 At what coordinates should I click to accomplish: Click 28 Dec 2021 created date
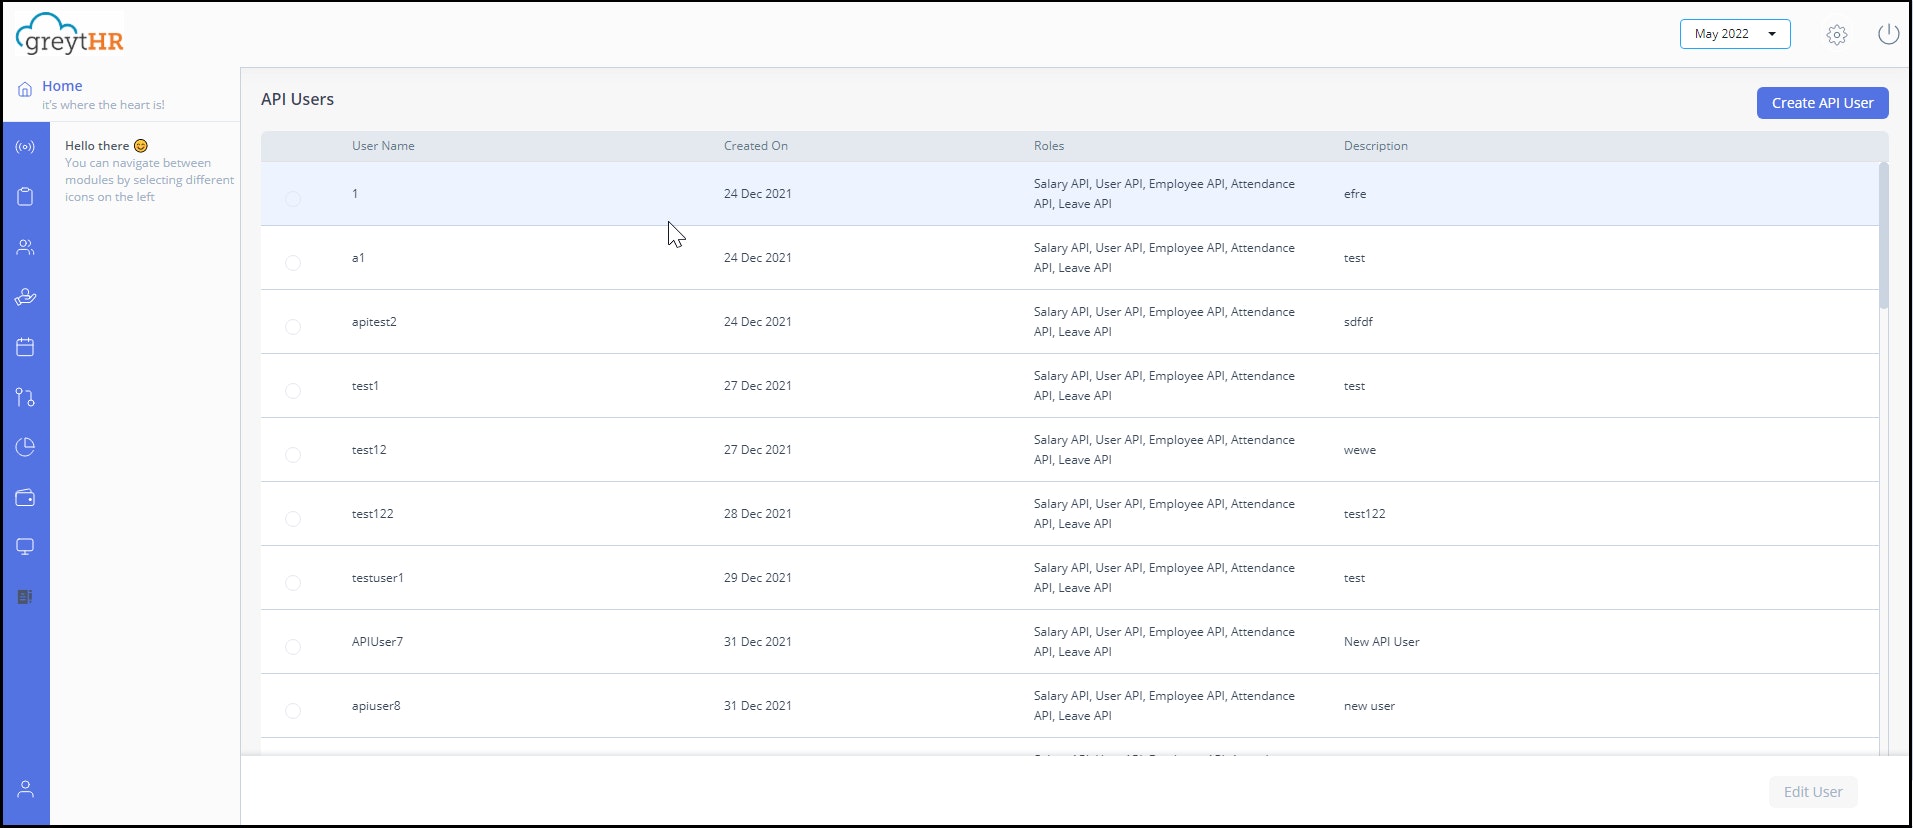coord(758,514)
